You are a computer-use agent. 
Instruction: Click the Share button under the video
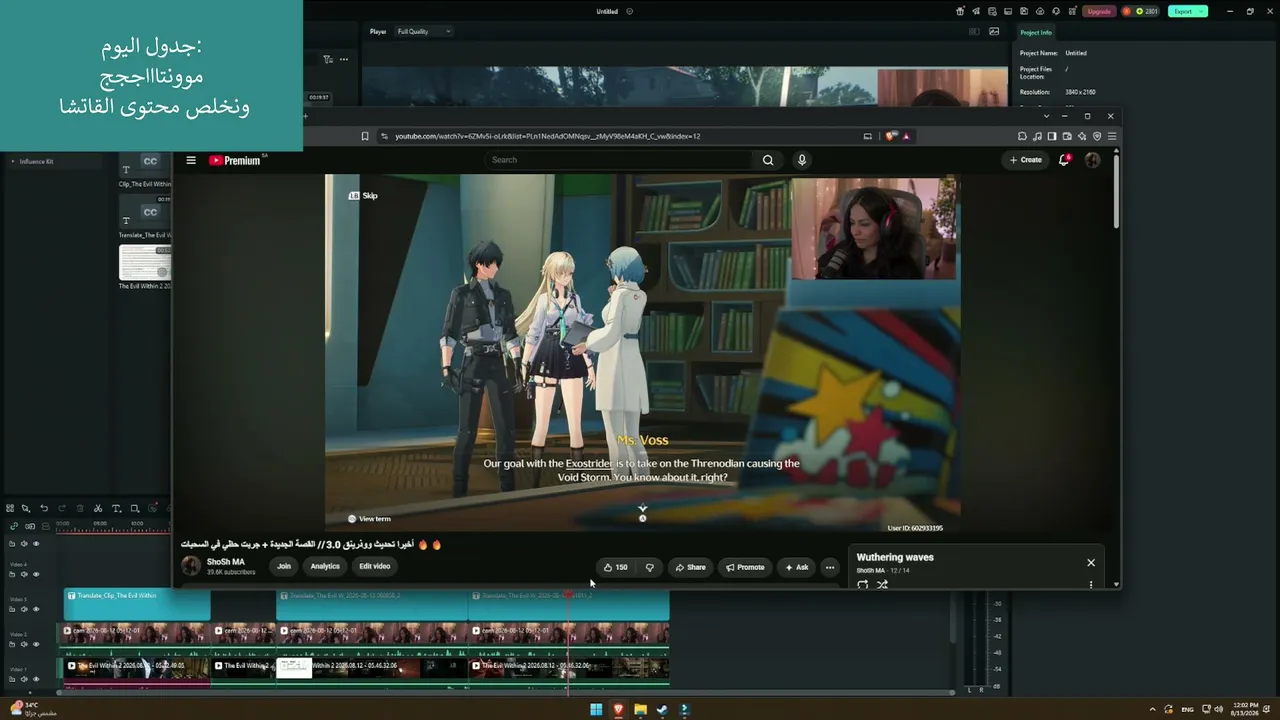click(x=690, y=567)
